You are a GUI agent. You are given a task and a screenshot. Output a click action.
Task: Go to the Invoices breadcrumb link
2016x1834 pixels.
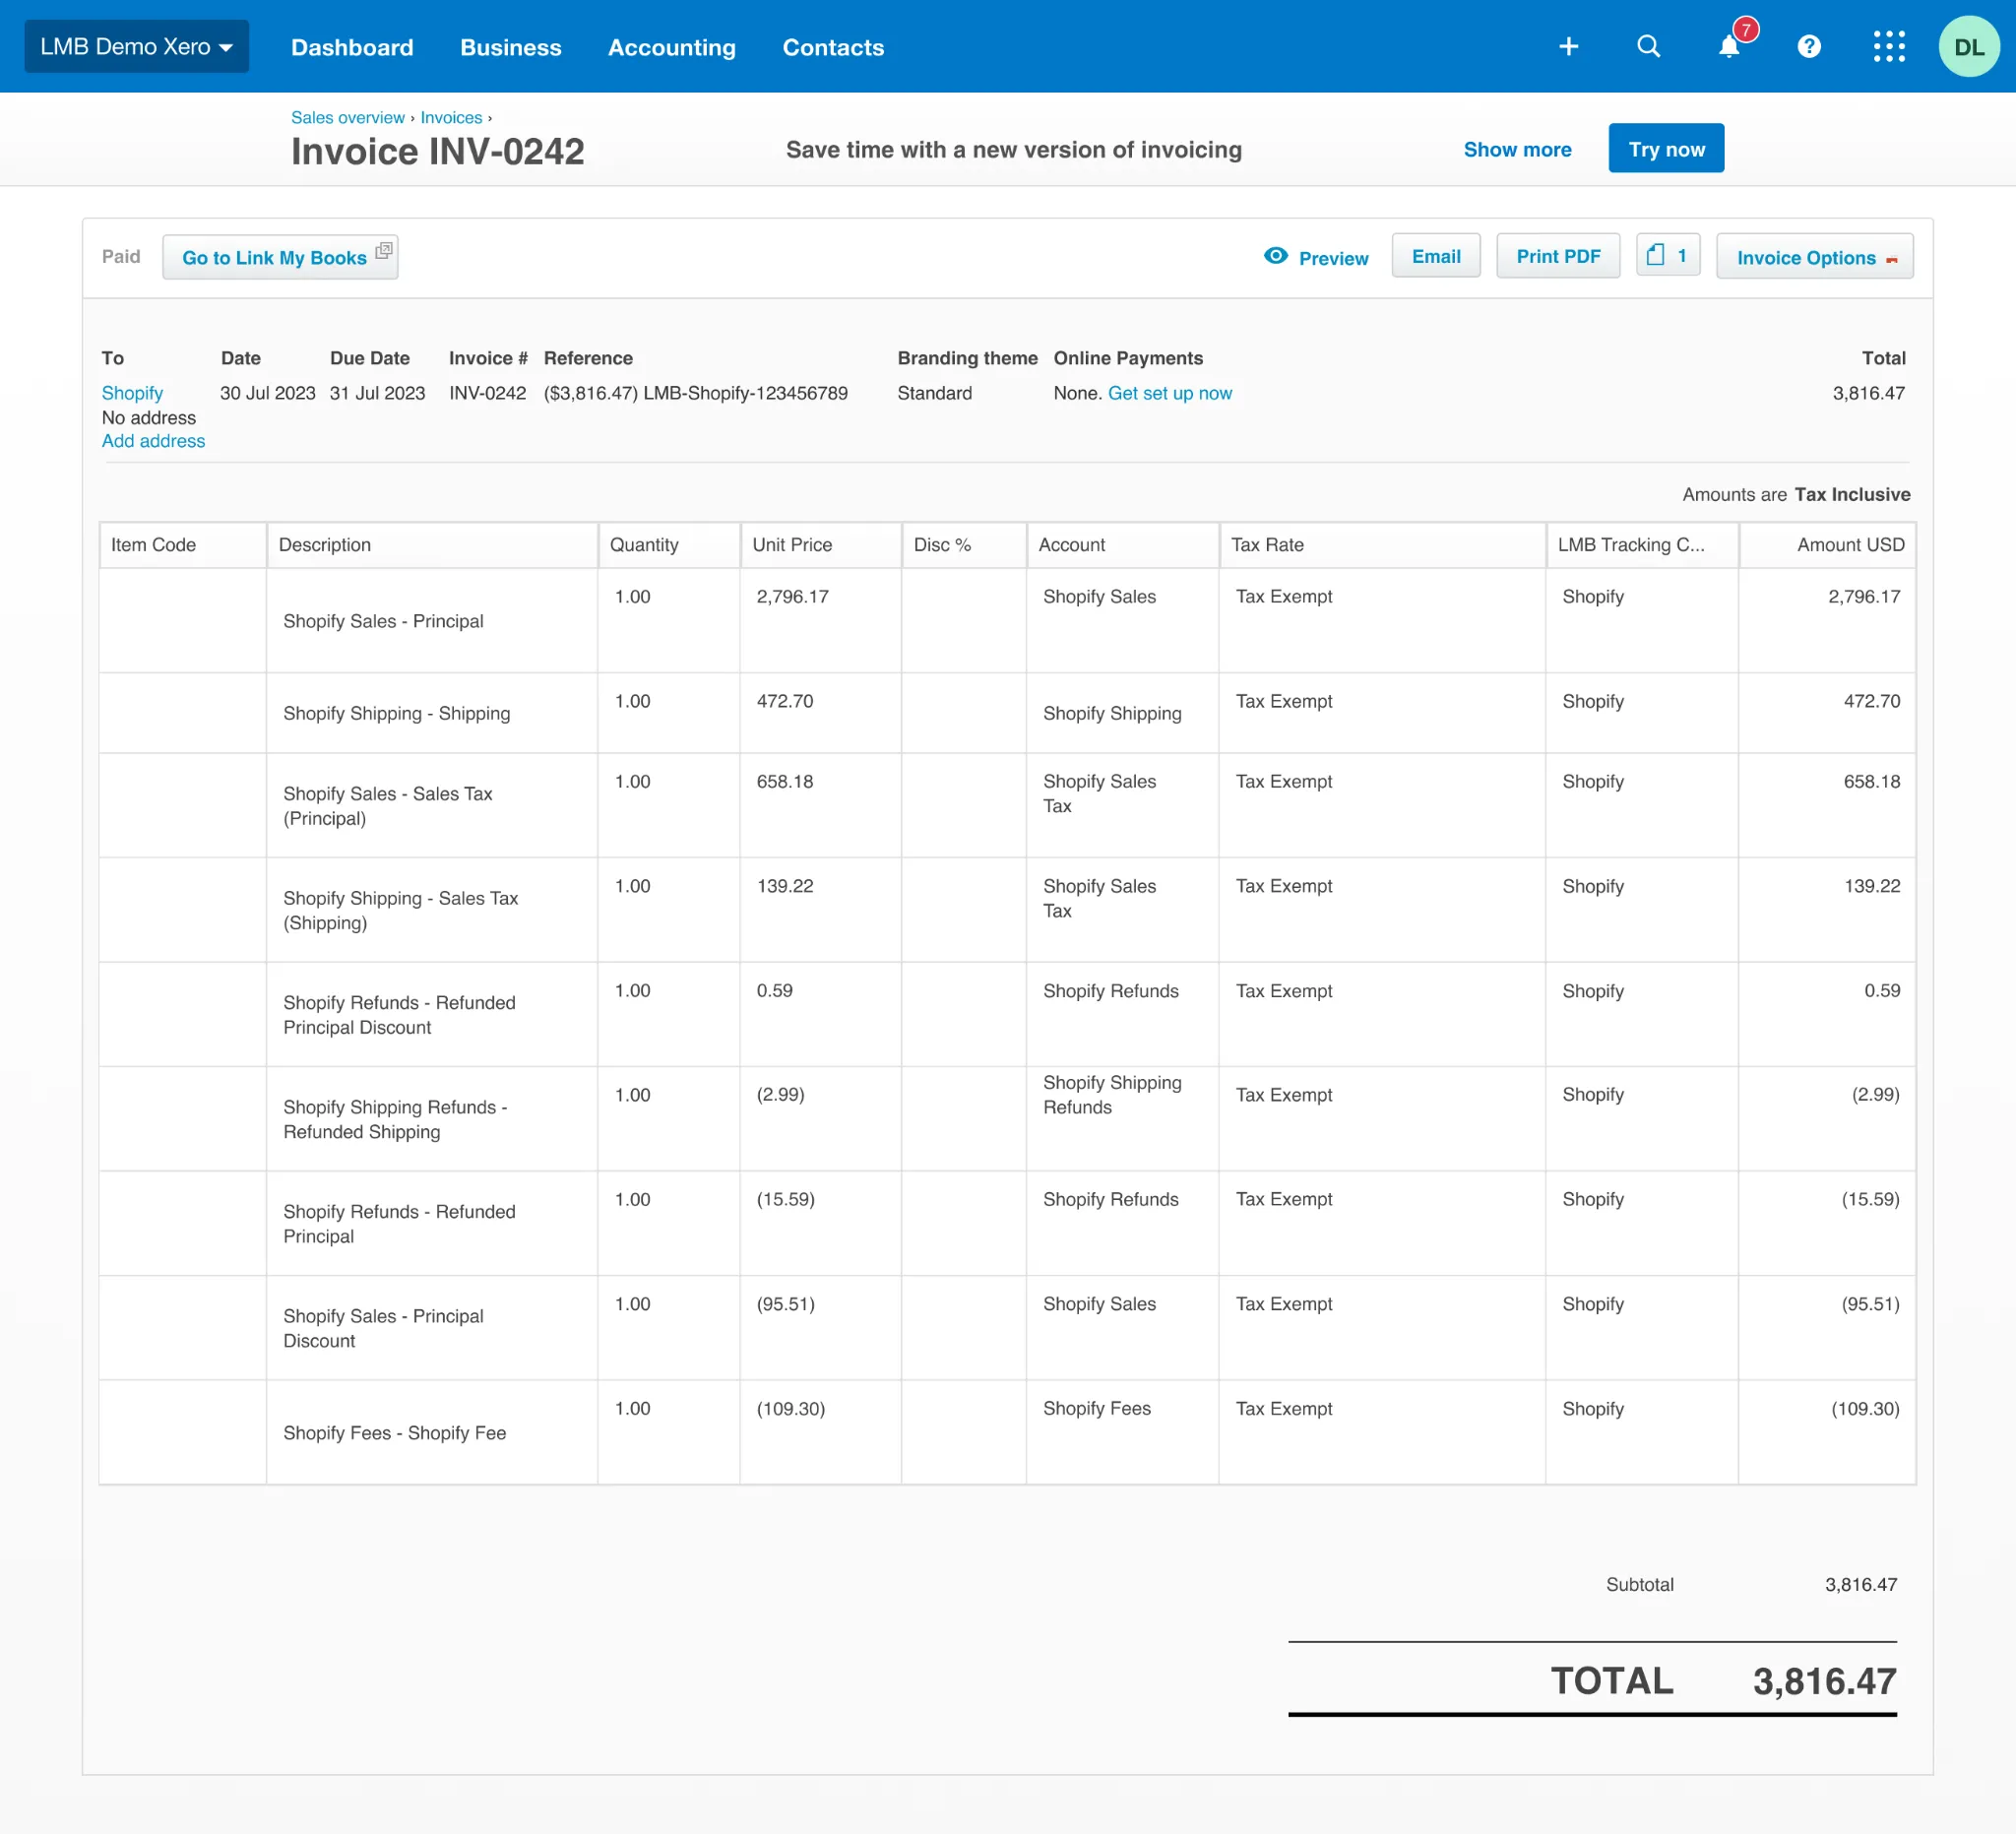451,117
